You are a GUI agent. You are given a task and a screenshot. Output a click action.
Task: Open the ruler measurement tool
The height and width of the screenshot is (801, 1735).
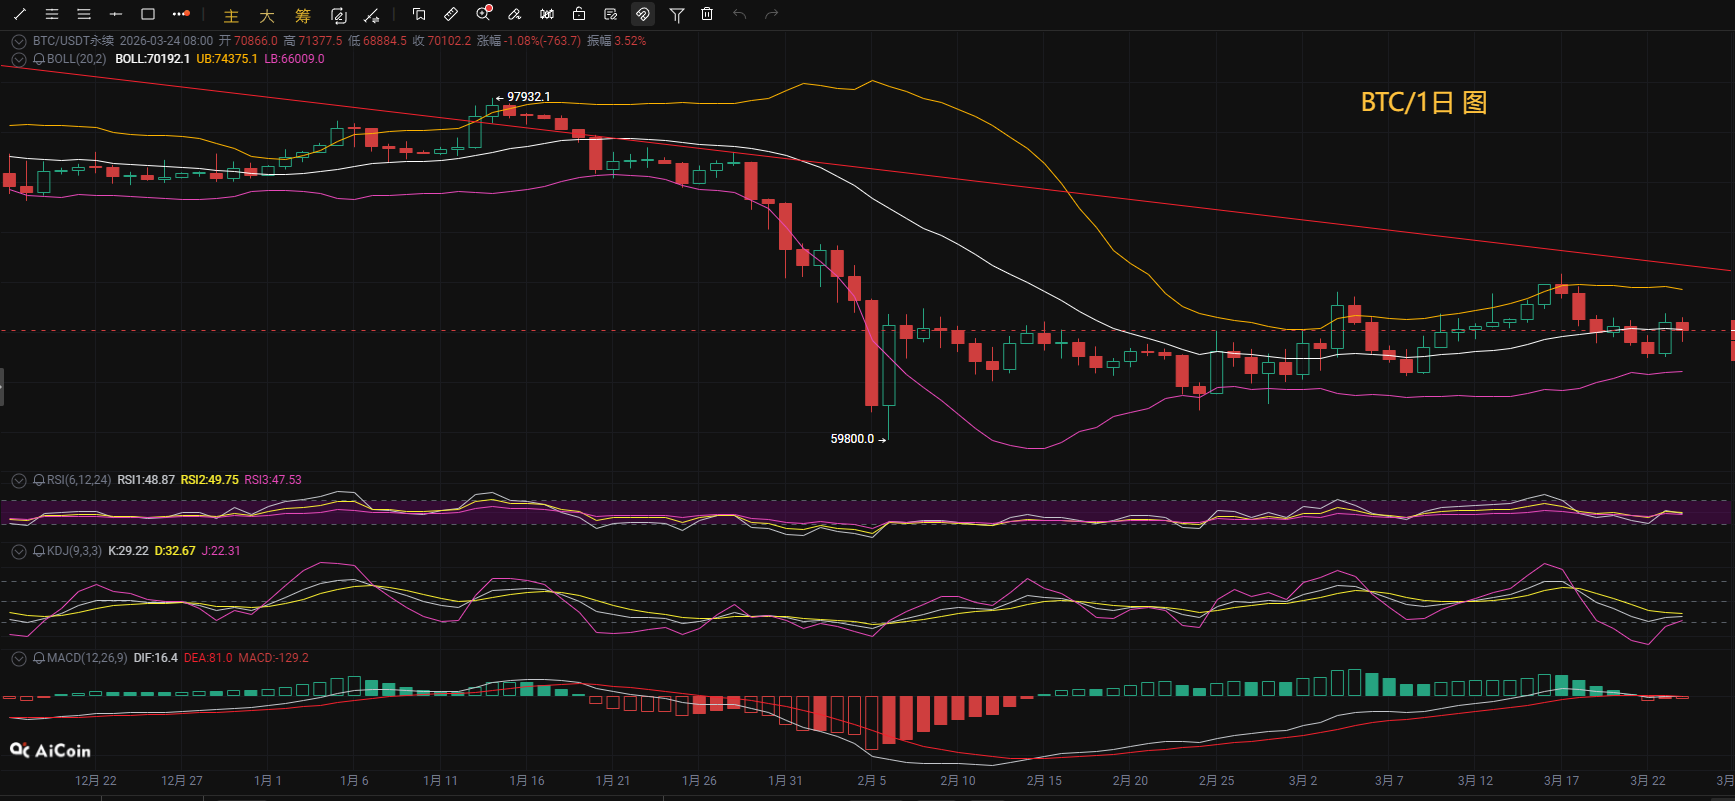451,14
